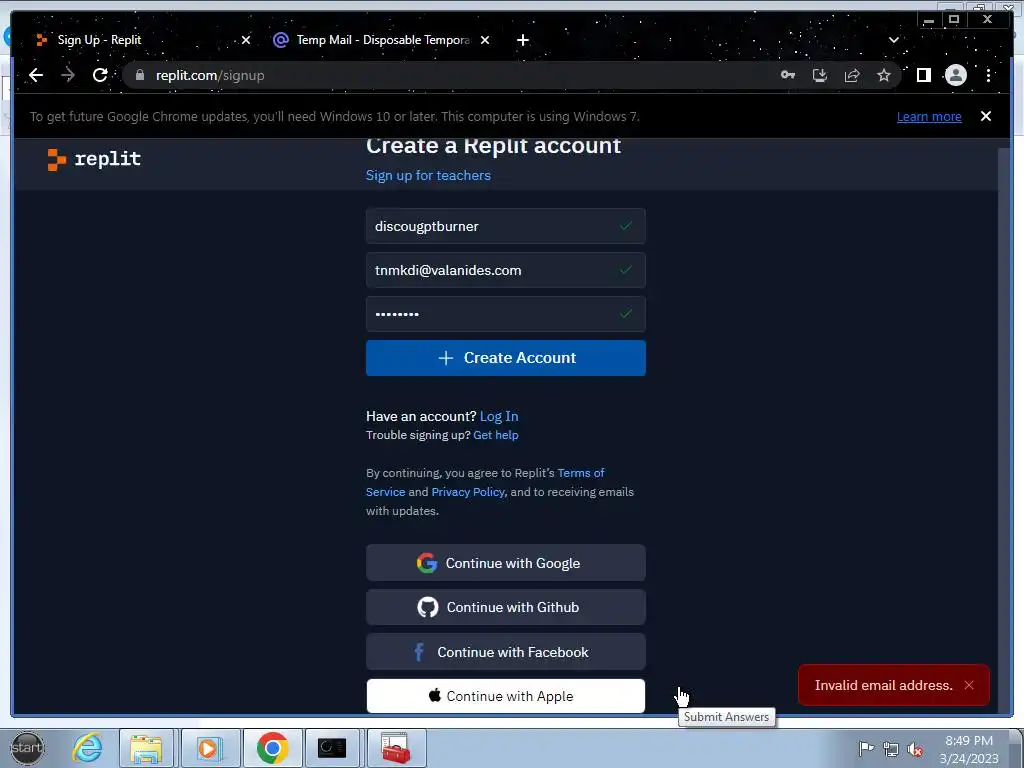Click the Chrome forward arrow
Screen dimensions: 1024x768
(68, 75)
